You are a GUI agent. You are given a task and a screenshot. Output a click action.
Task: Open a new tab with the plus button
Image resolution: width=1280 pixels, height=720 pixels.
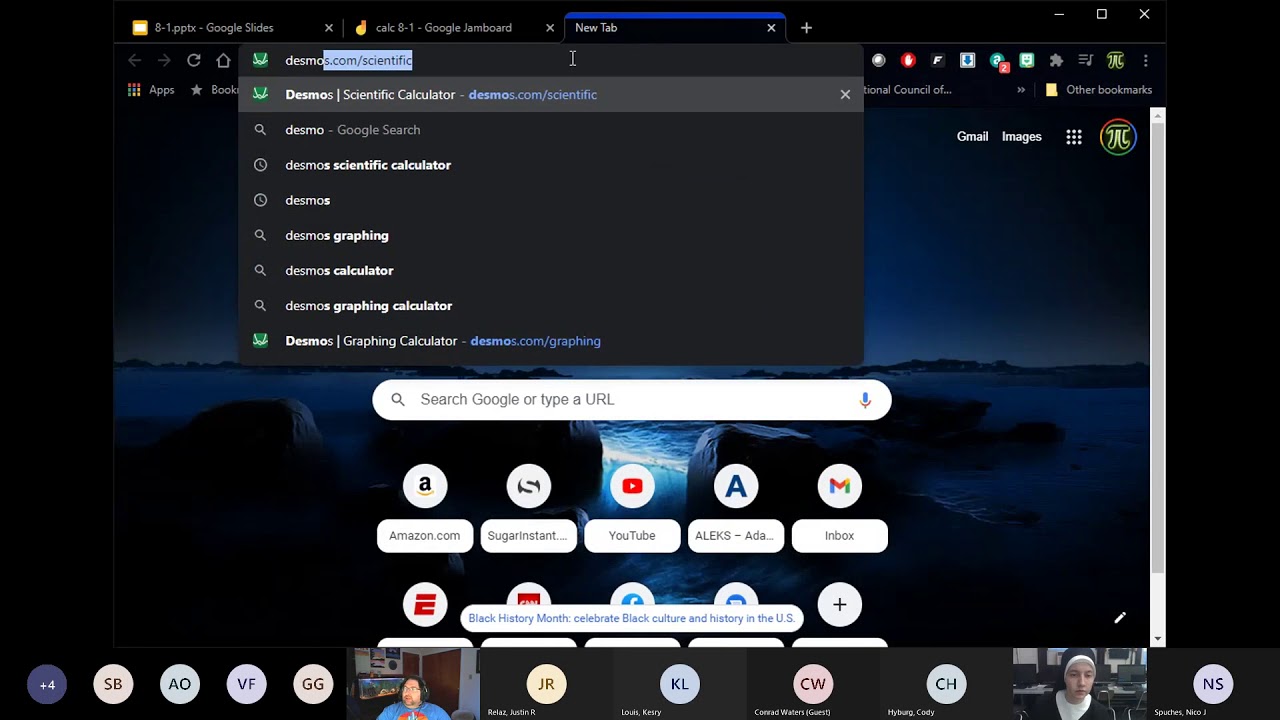tap(806, 28)
